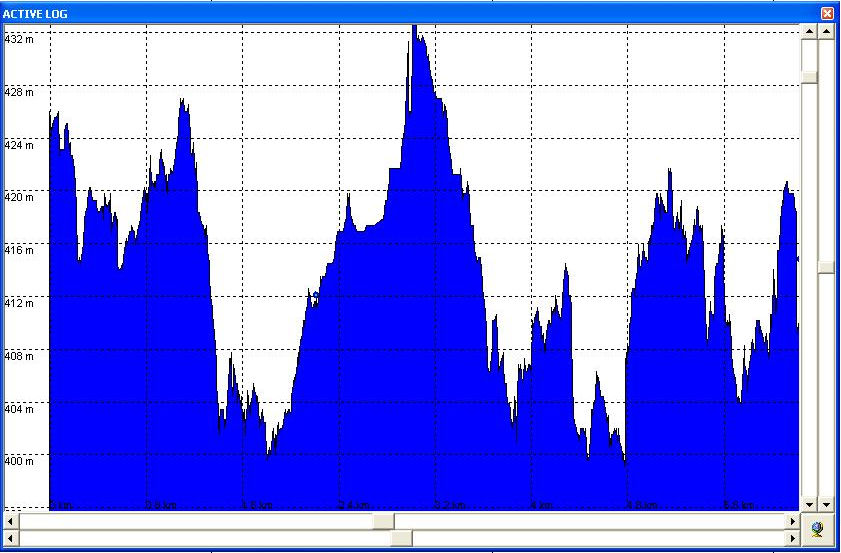Click lower horizontal scrollbar thumb
The width and height of the screenshot is (841, 553).
(x=402, y=537)
